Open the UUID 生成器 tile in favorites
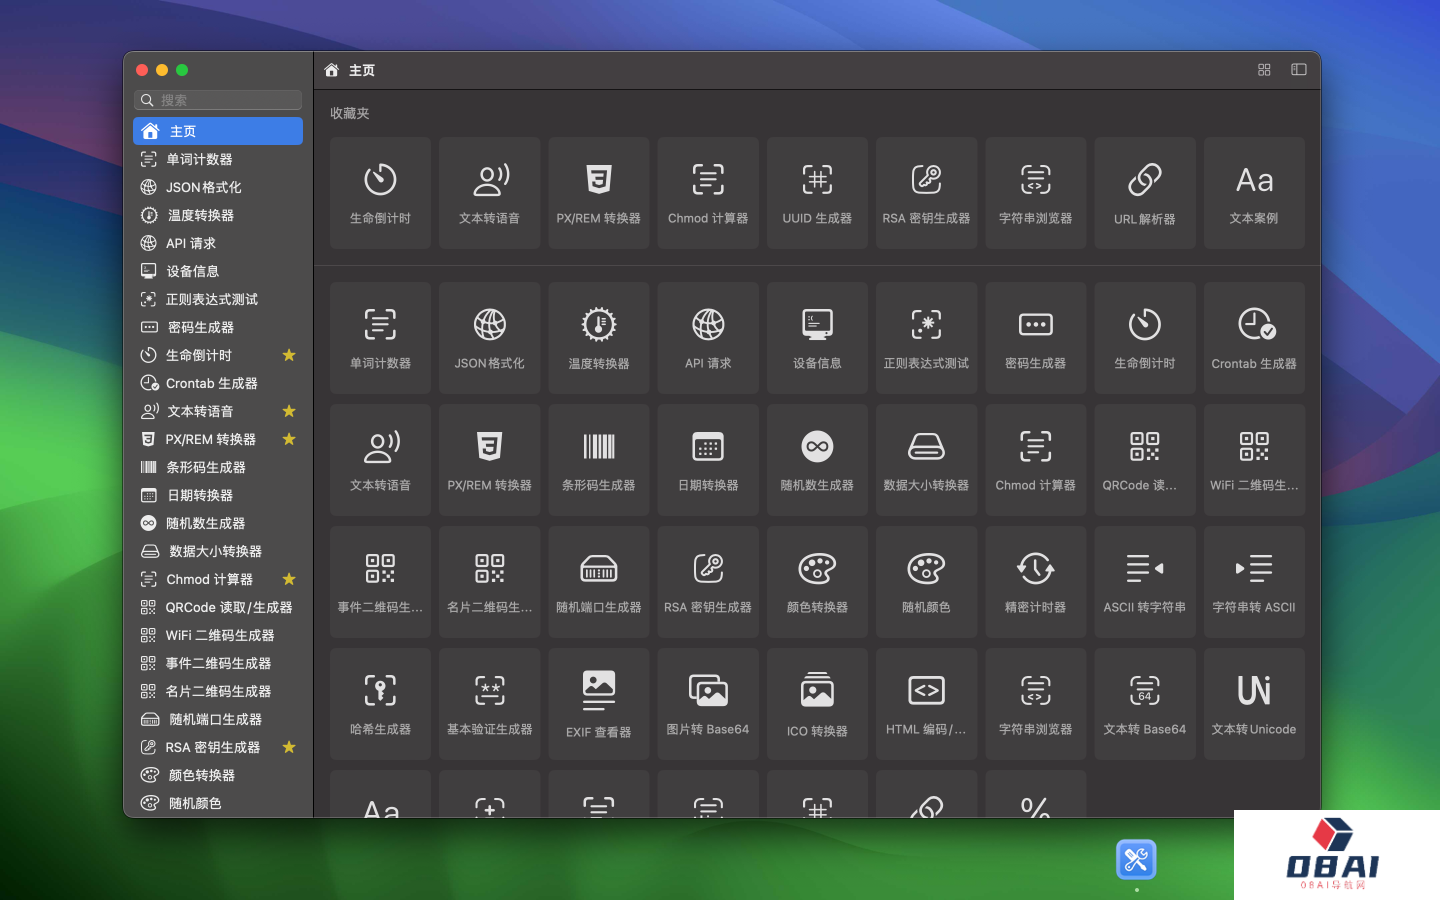The width and height of the screenshot is (1440, 900). [x=817, y=193]
